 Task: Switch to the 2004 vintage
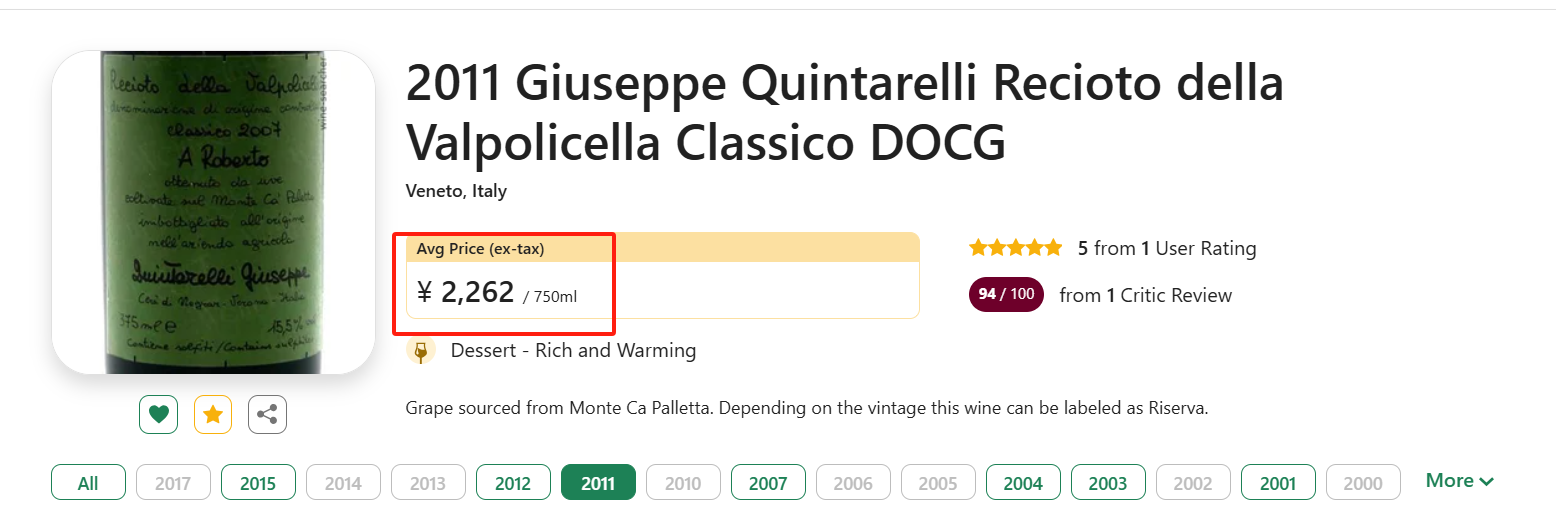click(x=1023, y=483)
